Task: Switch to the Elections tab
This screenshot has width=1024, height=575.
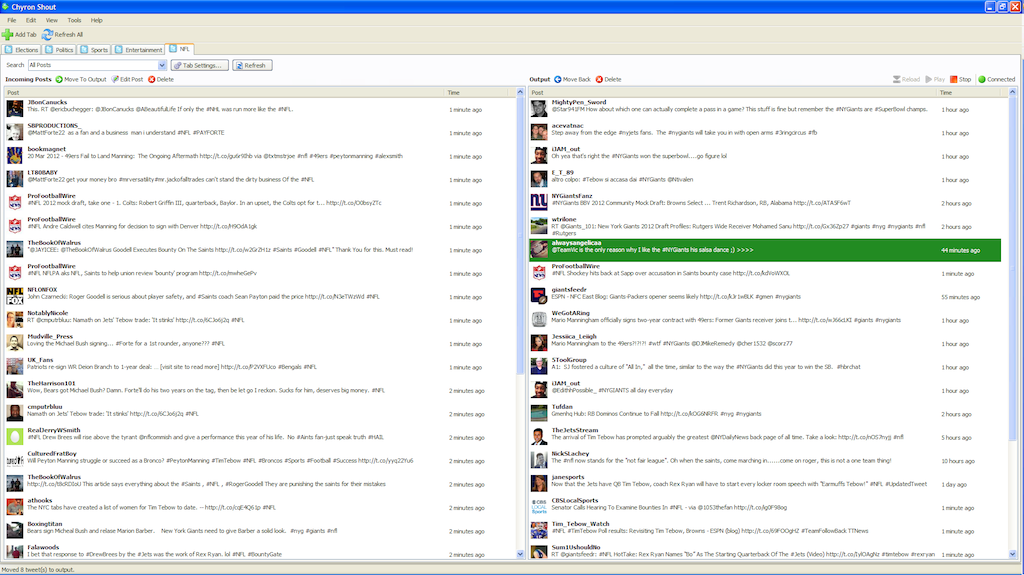Action: click(22, 50)
